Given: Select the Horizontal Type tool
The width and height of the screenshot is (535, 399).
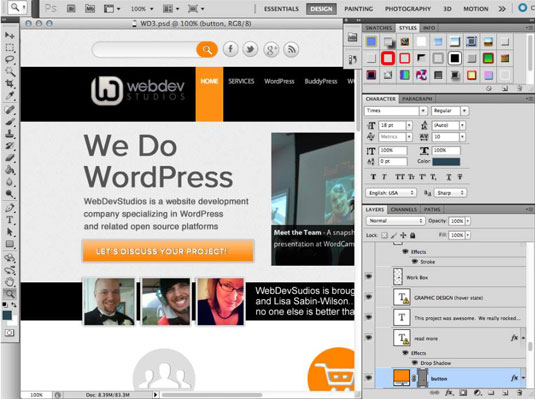Looking at the screenshot, I should (x=10, y=220).
